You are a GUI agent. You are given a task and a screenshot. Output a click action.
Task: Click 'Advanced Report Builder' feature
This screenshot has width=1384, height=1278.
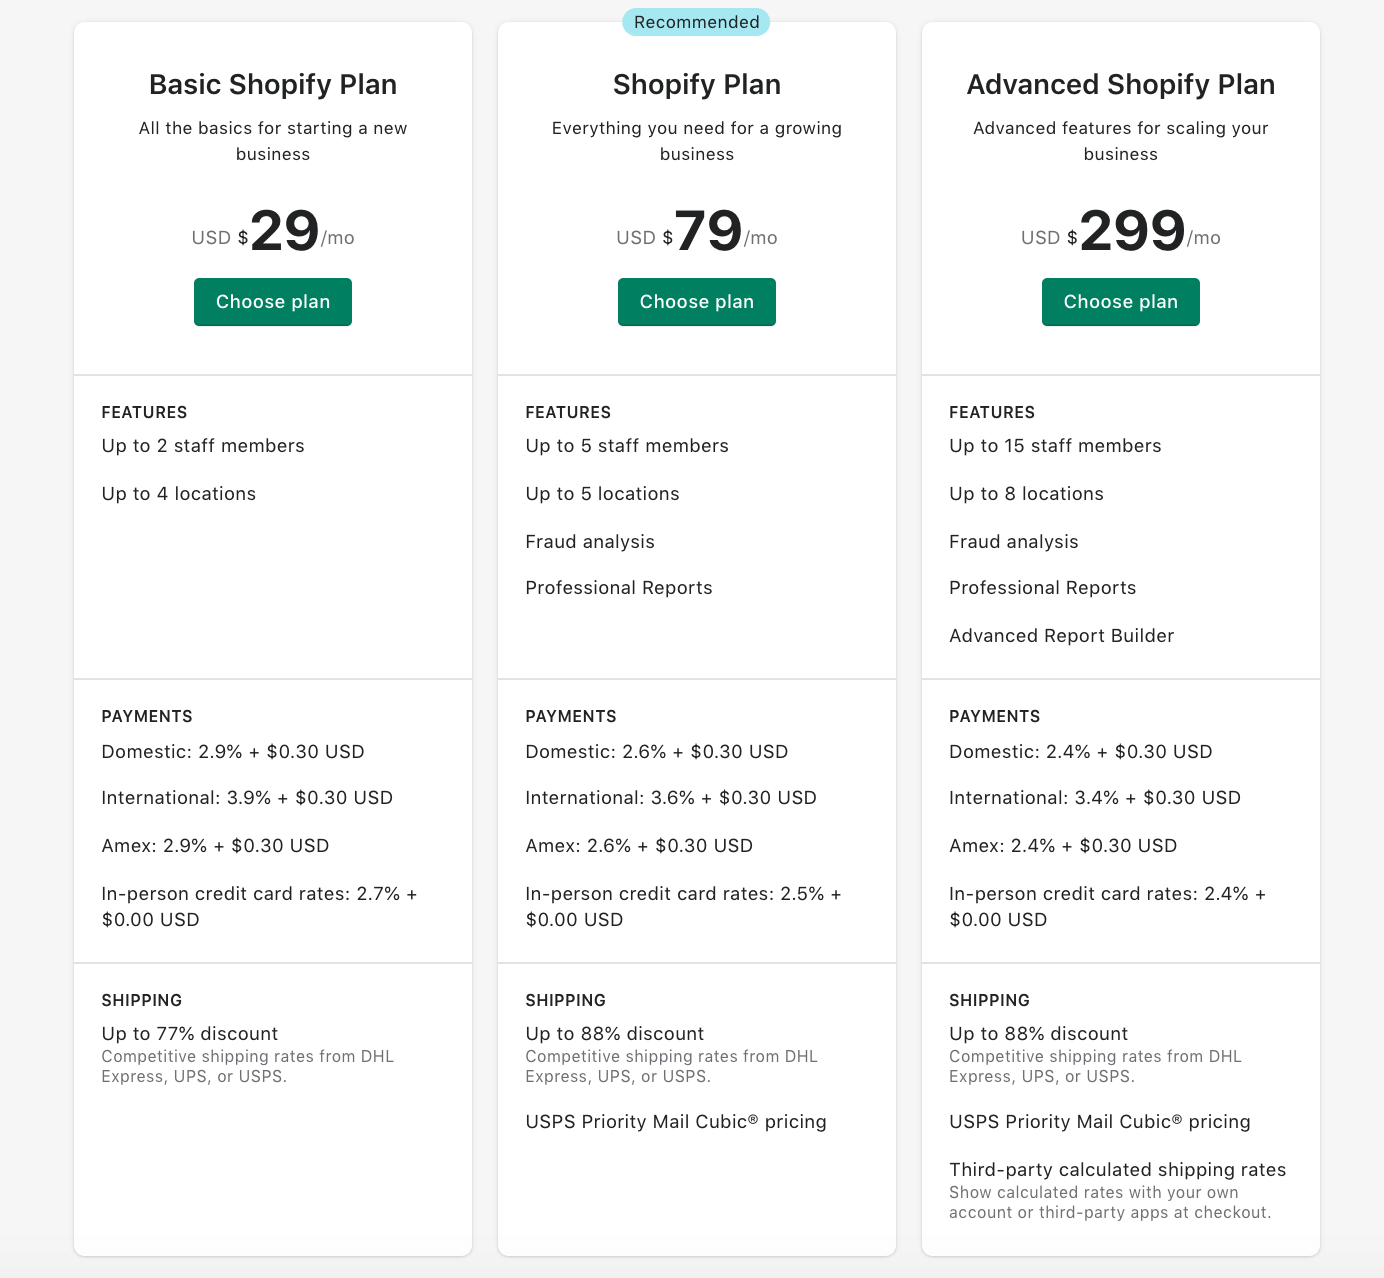(x=1062, y=636)
